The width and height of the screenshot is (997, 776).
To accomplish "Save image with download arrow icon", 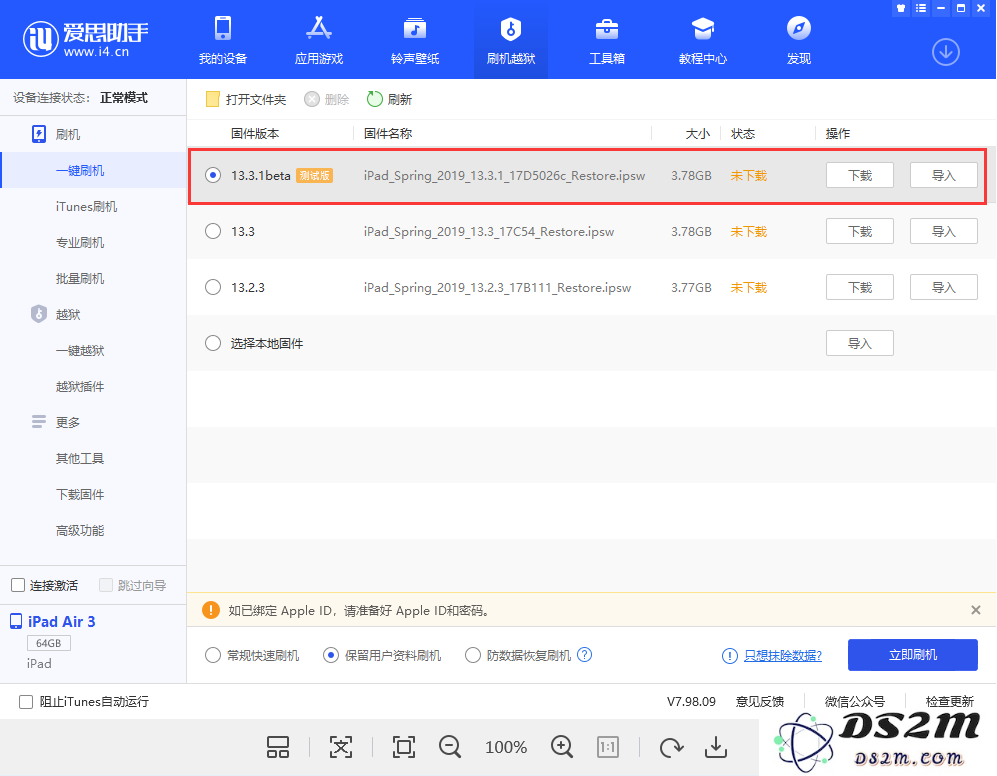I will 716,747.
